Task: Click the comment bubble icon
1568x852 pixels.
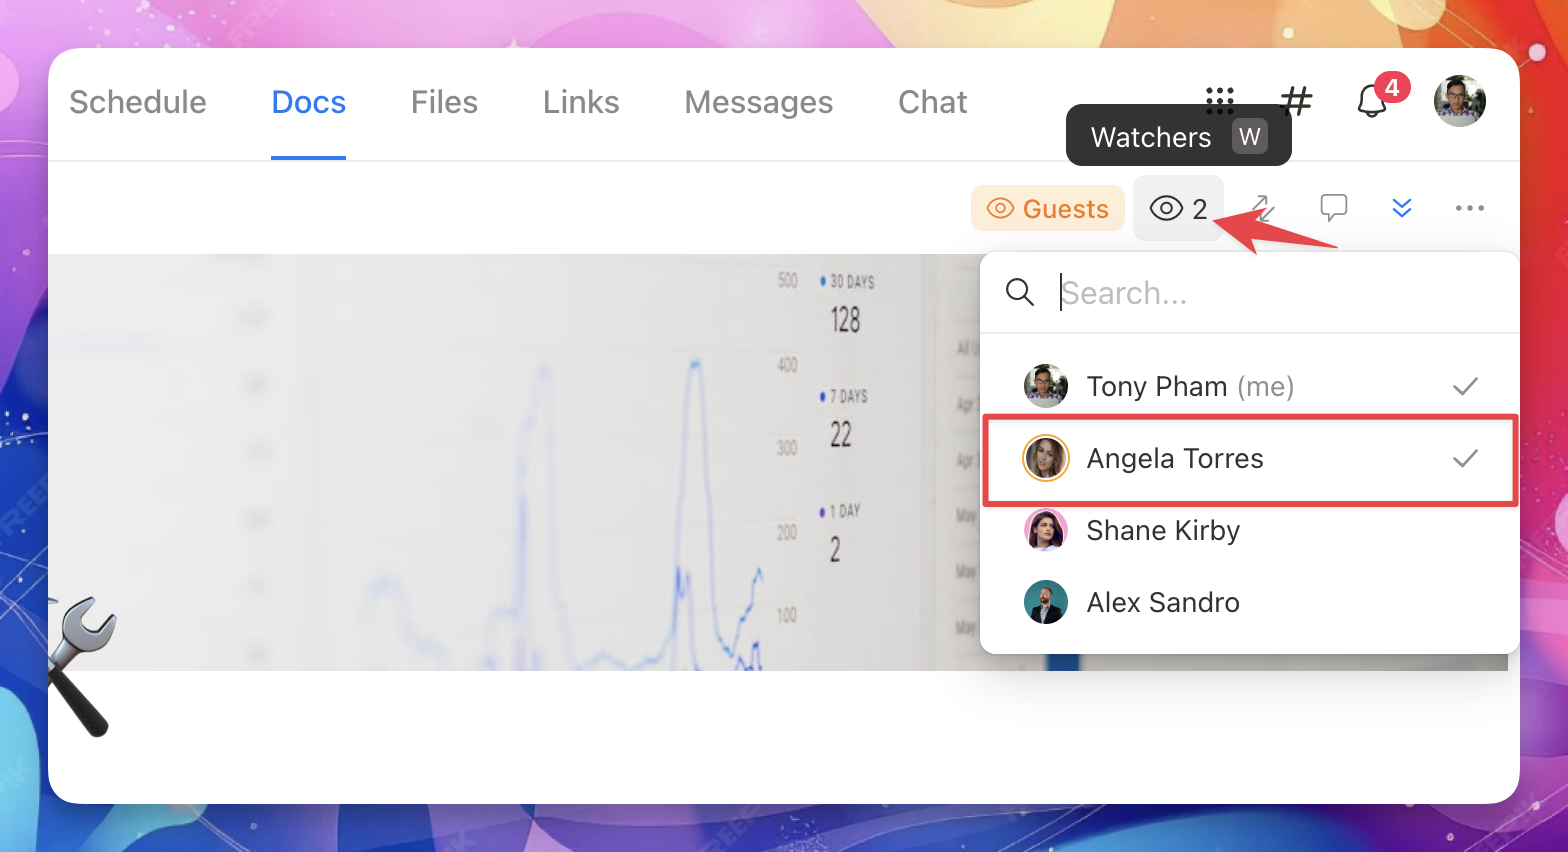Action: pyautogui.click(x=1333, y=208)
